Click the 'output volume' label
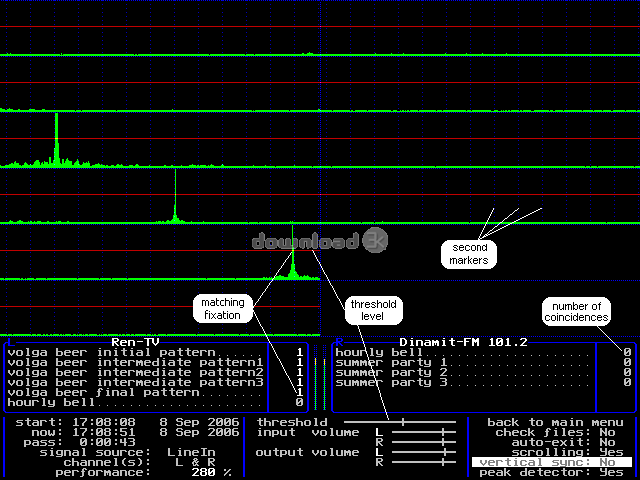 [x=307, y=452]
